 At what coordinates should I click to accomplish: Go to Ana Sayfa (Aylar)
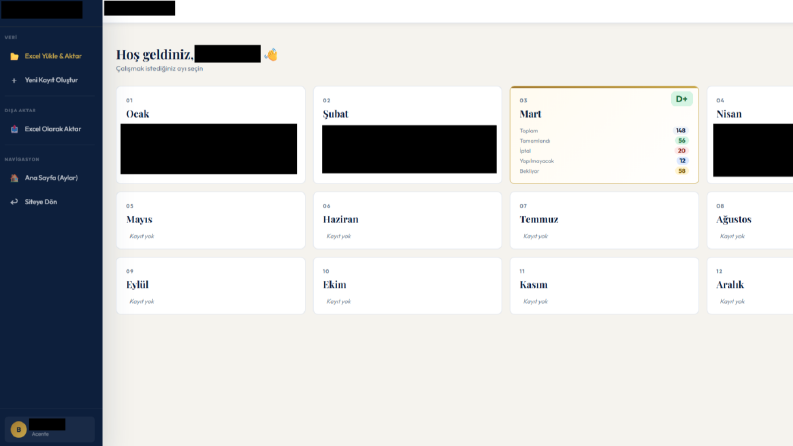50,178
